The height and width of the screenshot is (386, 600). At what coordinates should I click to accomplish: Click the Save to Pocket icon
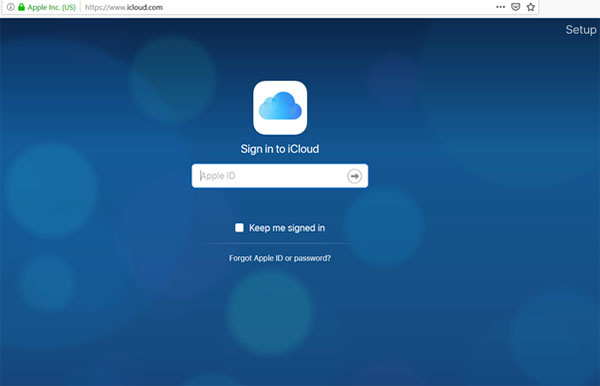tap(515, 7)
